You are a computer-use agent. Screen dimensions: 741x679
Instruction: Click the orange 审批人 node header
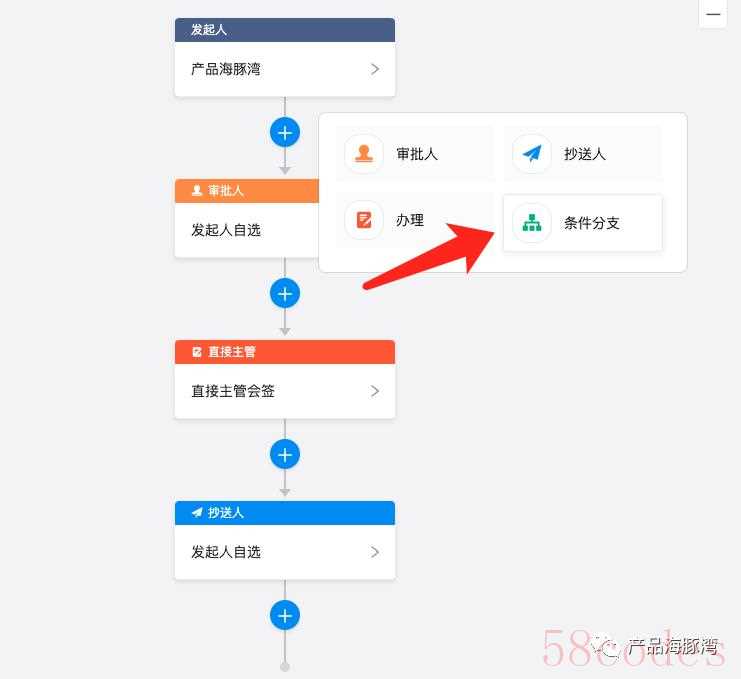247,191
